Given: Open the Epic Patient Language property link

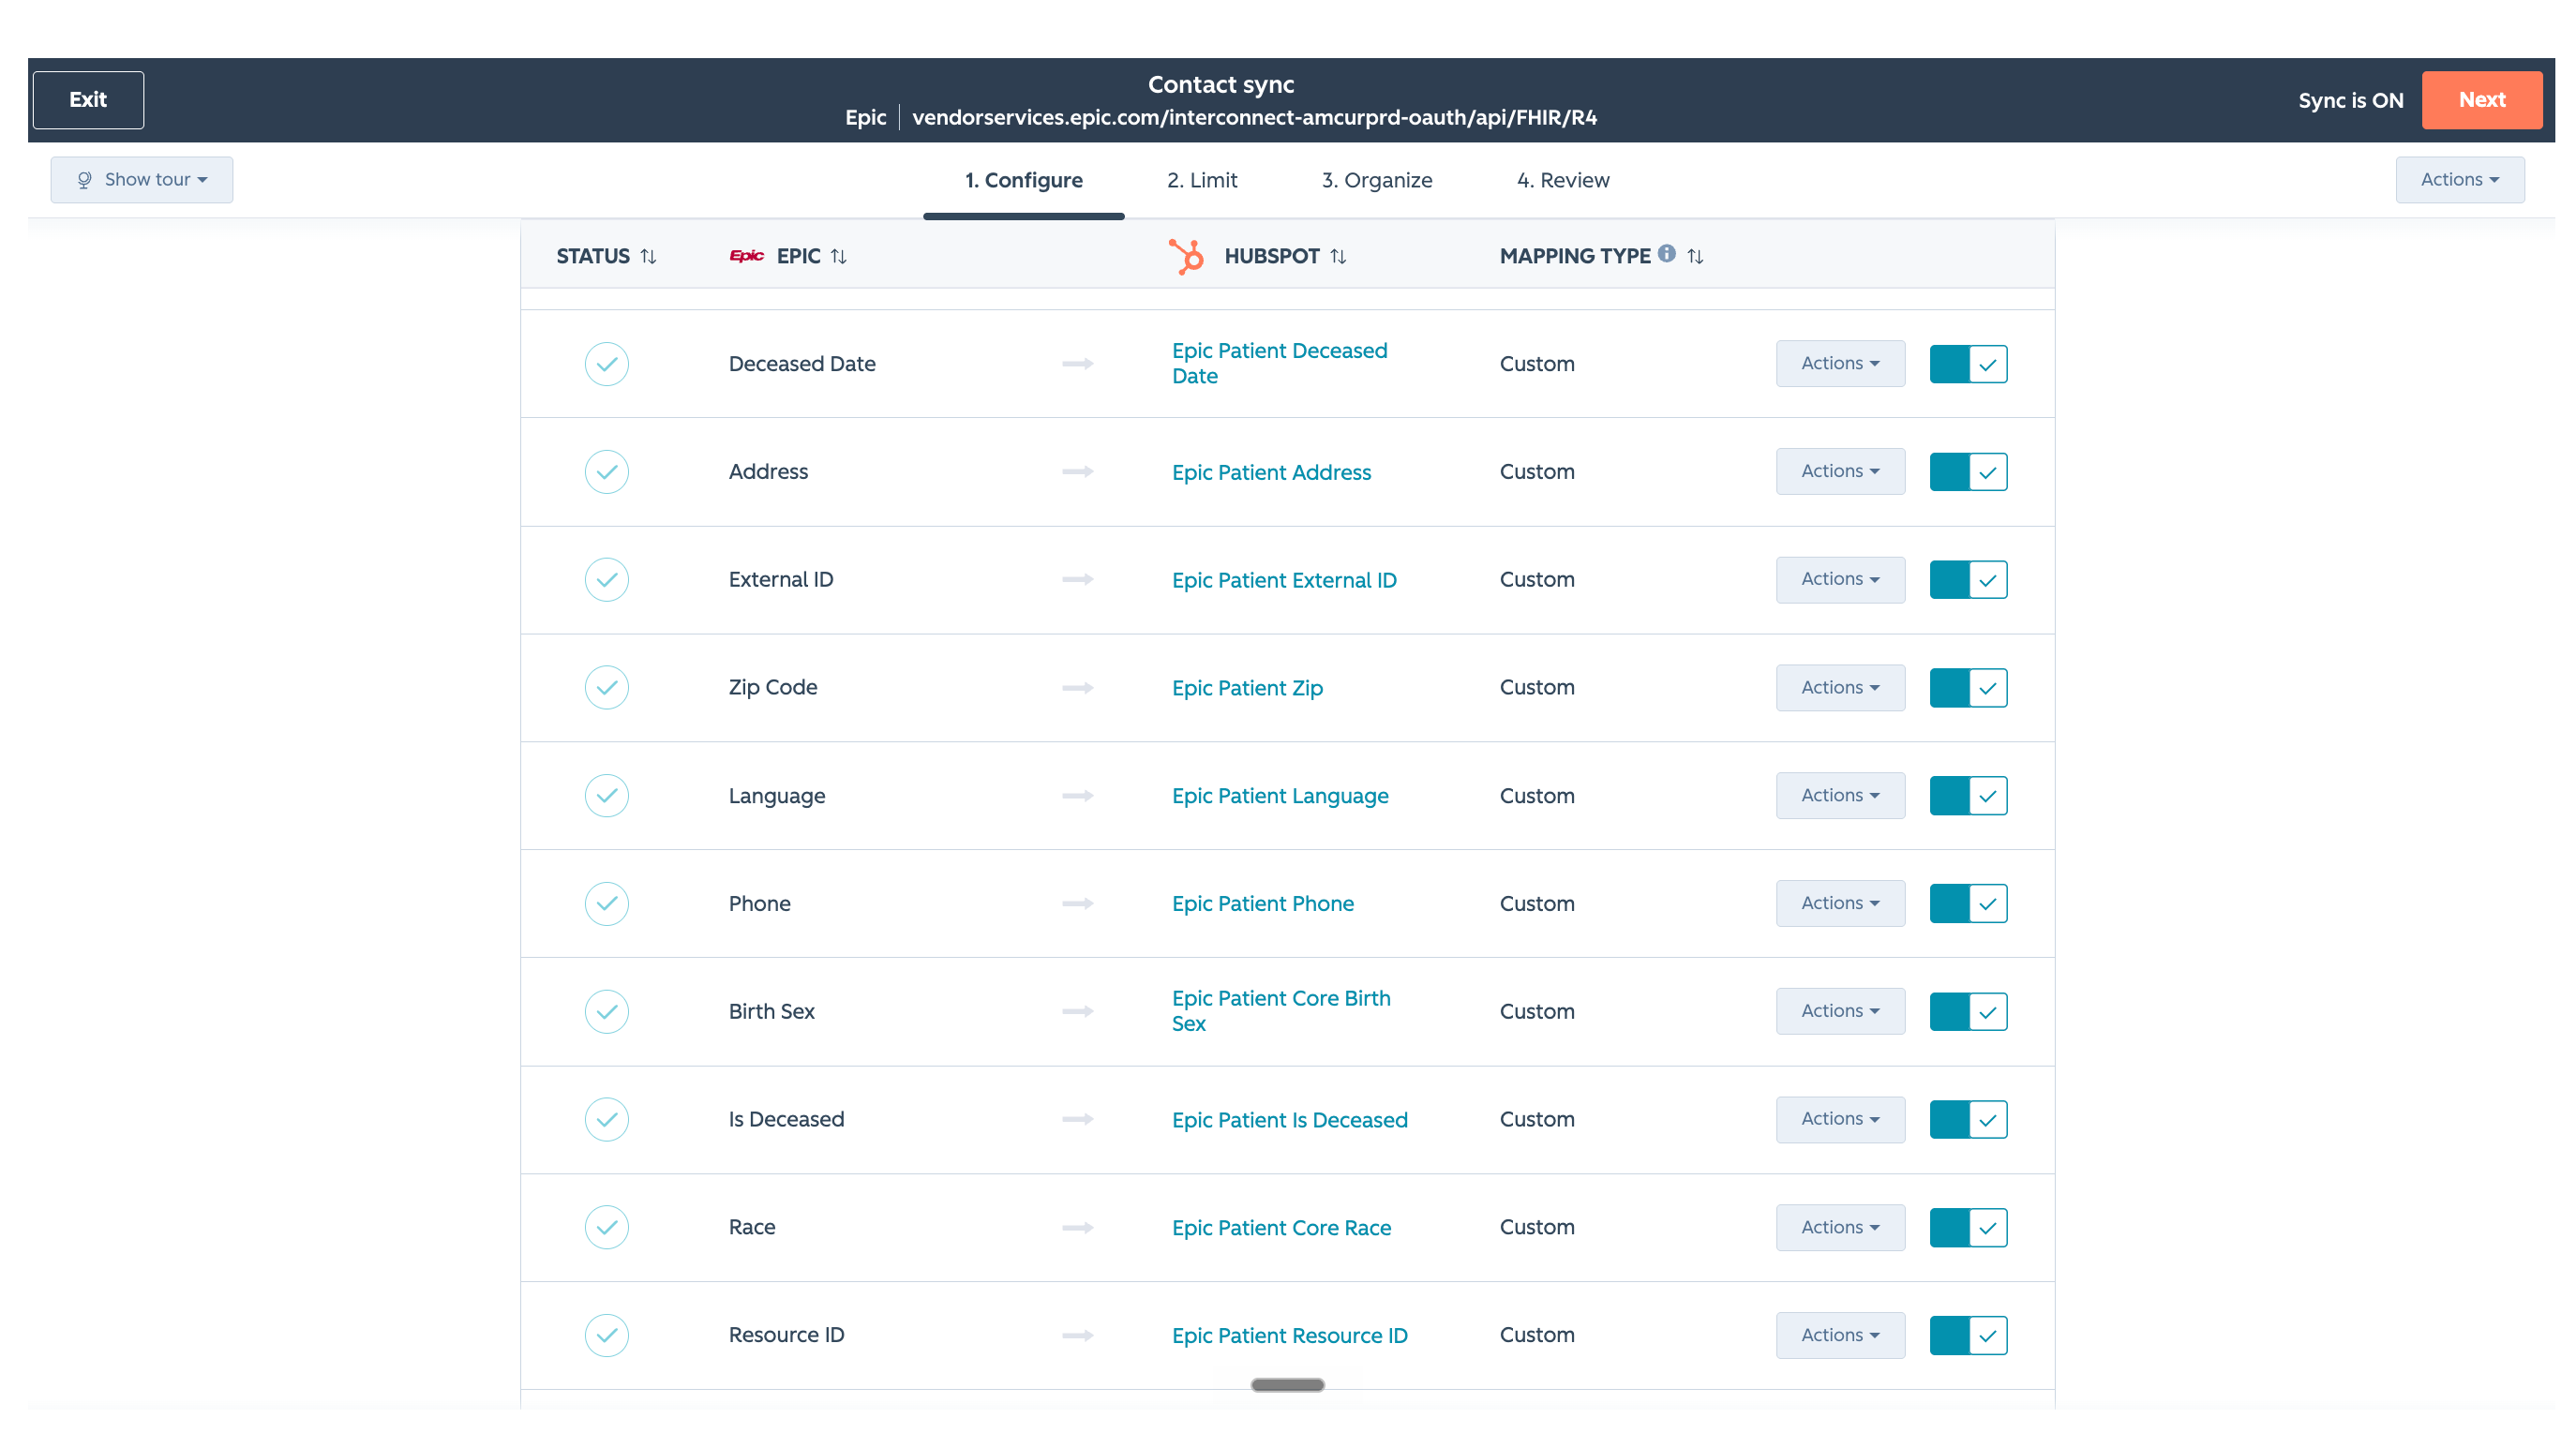Looking at the screenshot, I should pyautogui.click(x=1280, y=796).
